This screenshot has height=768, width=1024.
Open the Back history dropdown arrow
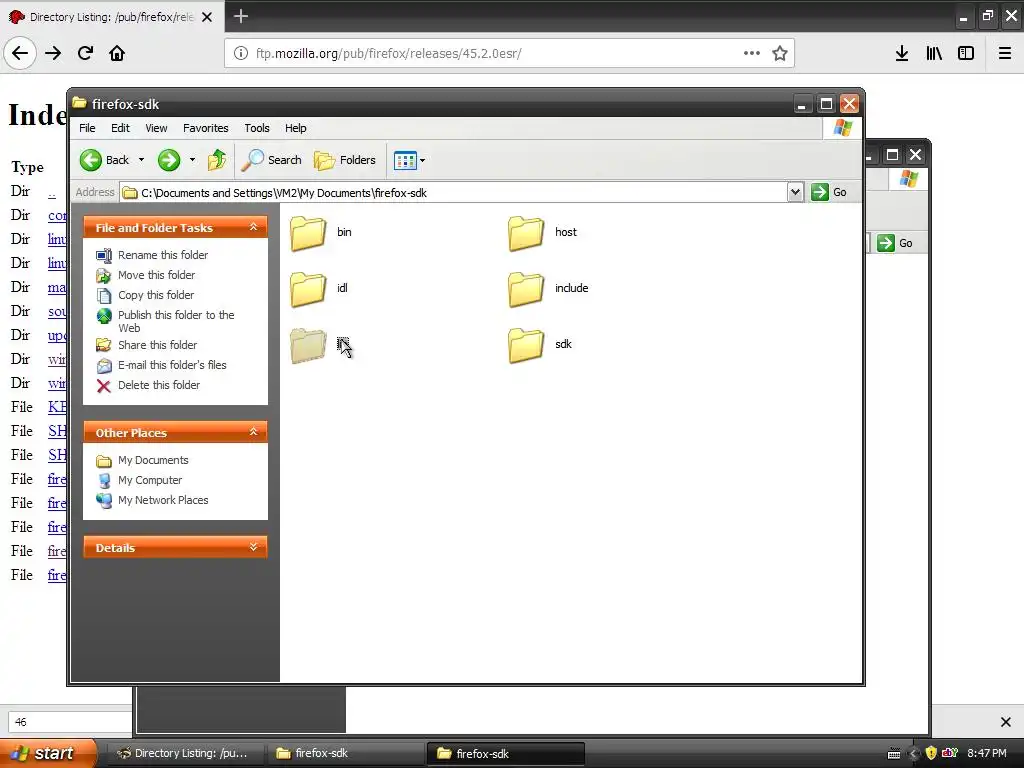[x=141, y=160]
